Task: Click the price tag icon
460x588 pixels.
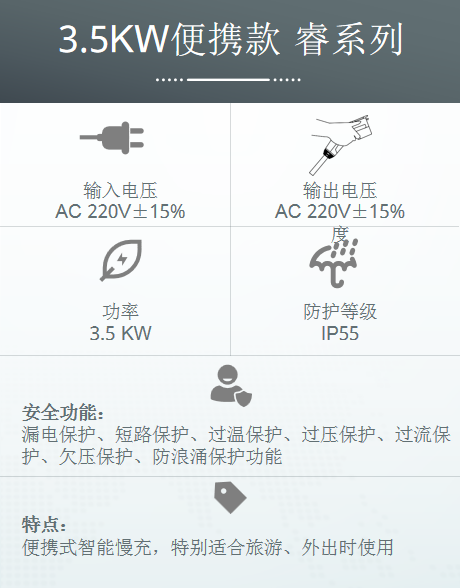Action: tap(230, 497)
